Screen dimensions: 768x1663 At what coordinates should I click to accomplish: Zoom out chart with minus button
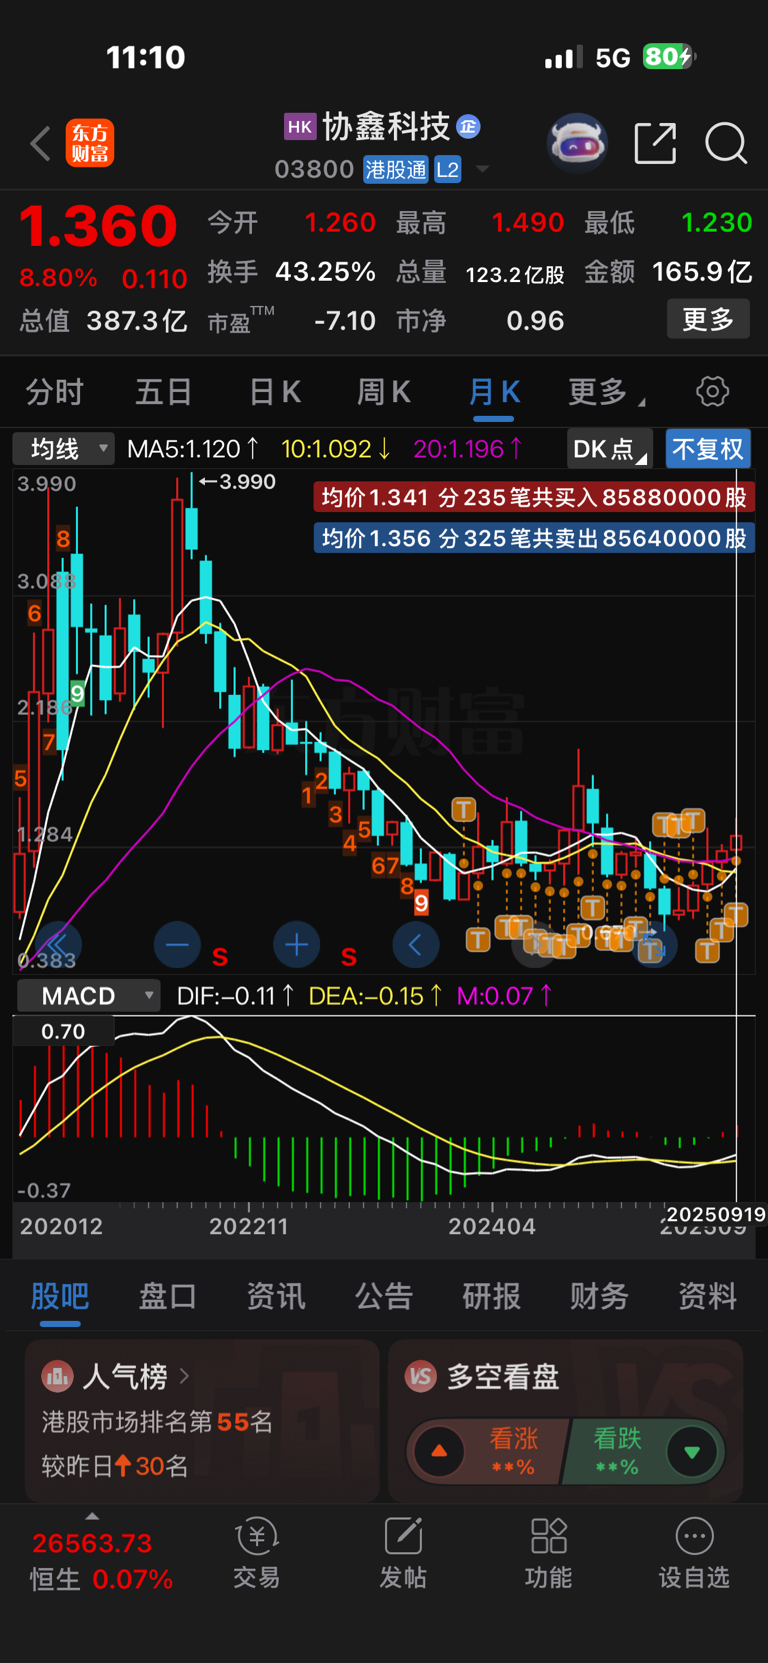[x=177, y=944]
